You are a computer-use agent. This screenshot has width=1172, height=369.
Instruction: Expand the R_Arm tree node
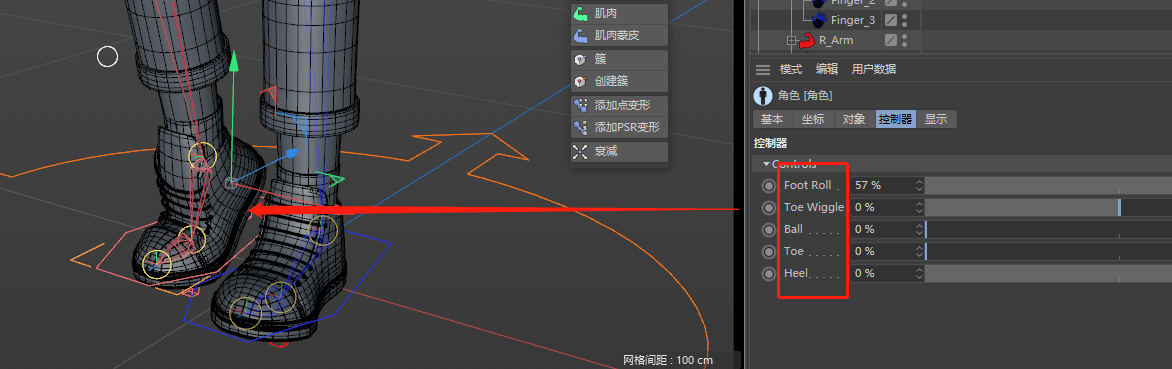coord(792,40)
